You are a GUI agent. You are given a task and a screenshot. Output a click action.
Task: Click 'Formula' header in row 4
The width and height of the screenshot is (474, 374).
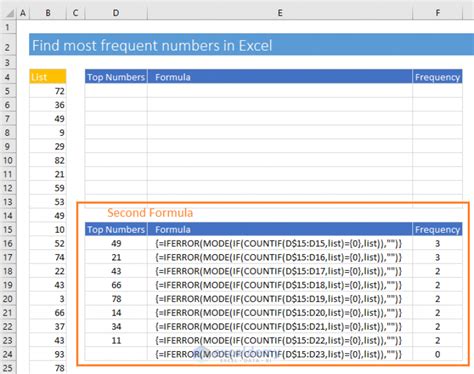point(280,77)
